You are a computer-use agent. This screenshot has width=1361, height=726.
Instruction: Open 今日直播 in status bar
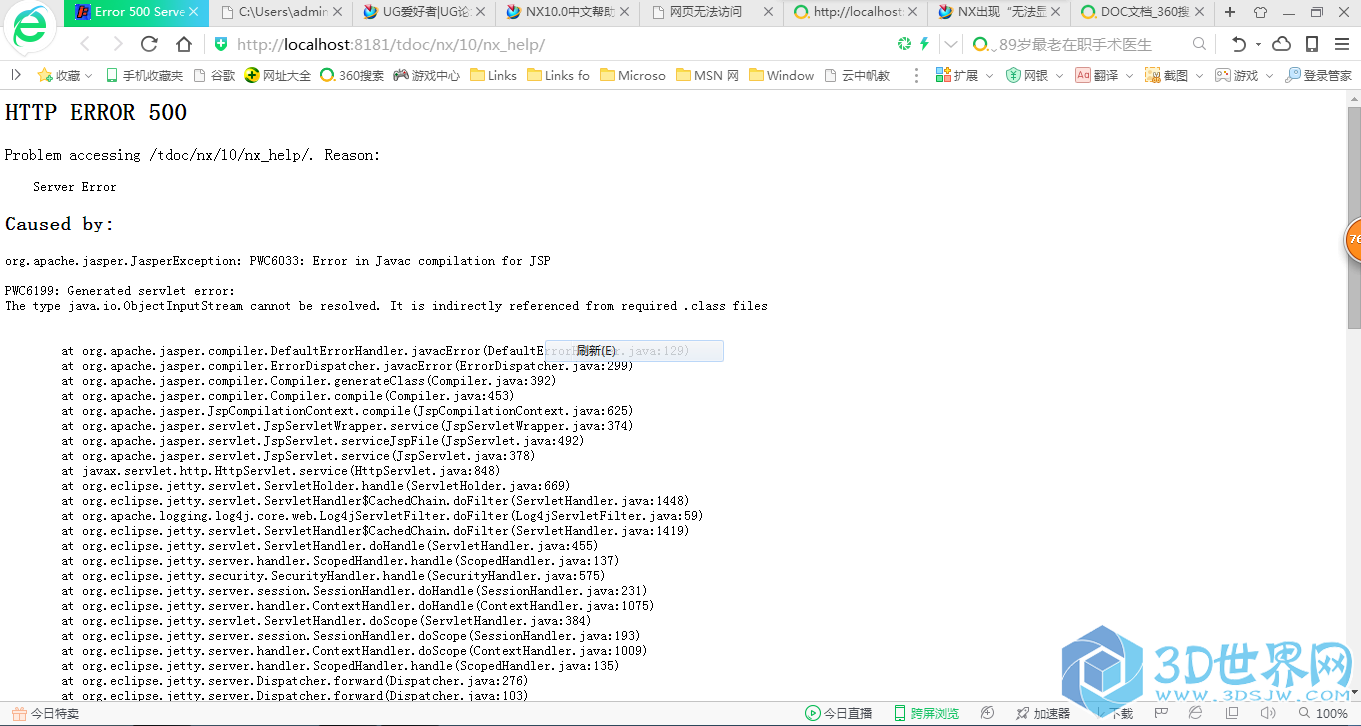pyautogui.click(x=838, y=713)
